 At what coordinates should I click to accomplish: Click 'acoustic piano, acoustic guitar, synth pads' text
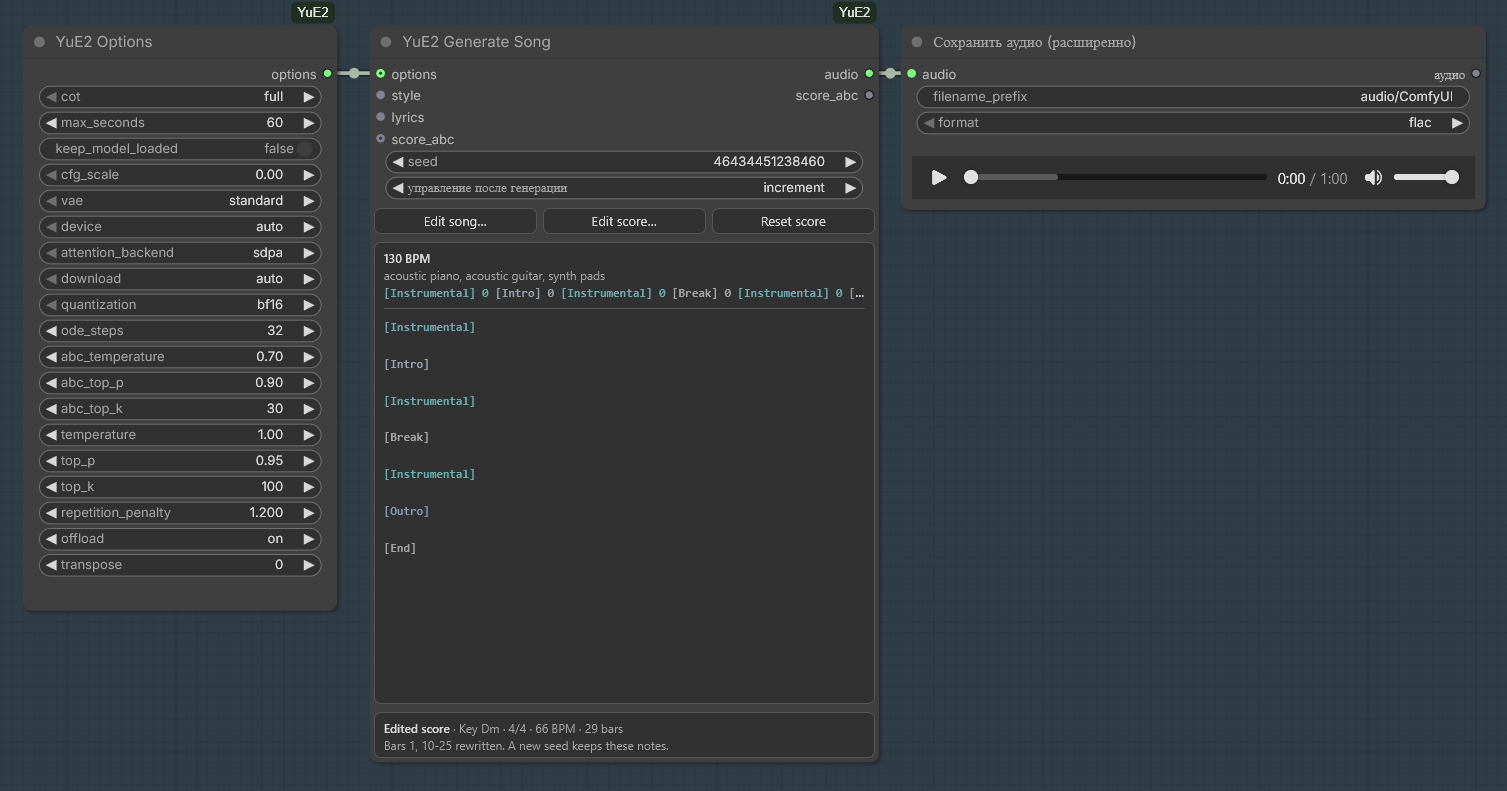point(494,276)
